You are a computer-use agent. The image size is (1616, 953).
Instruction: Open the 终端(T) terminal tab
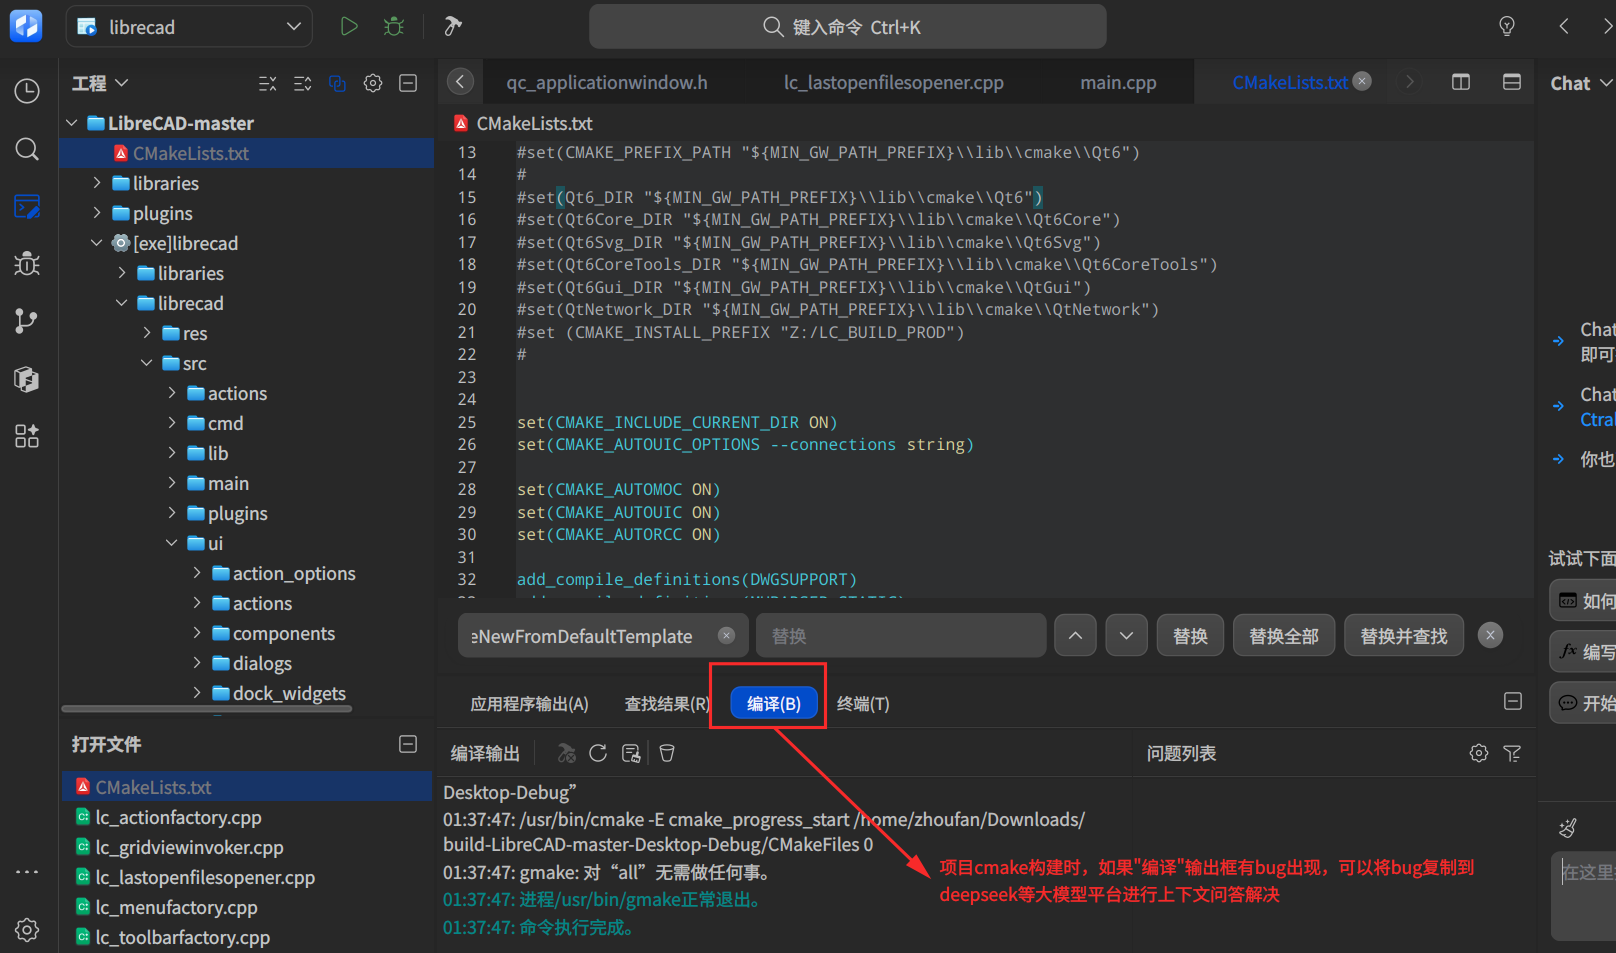click(x=863, y=704)
